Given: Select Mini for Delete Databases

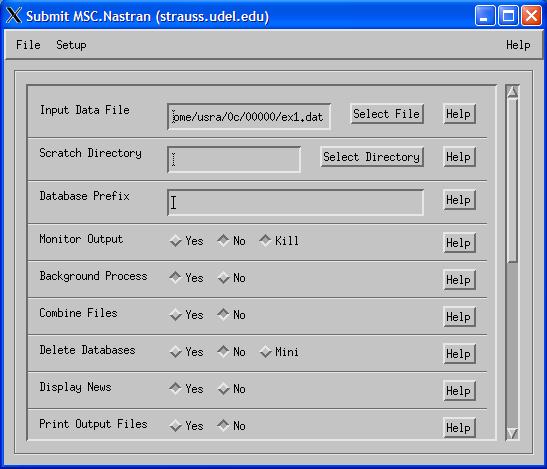Looking at the screenshot, I should (279, 352).
